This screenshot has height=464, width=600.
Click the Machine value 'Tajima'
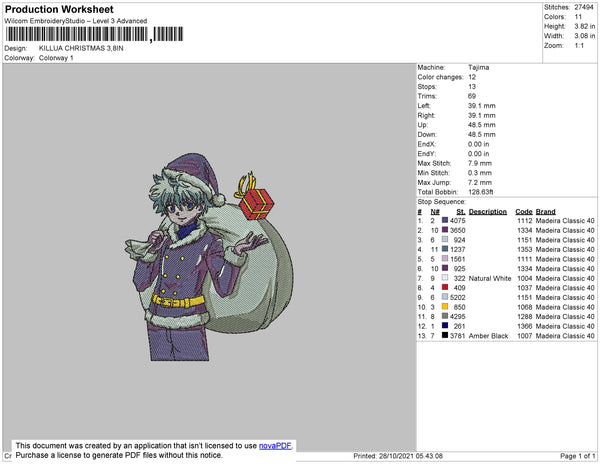click(x=479, y=67)
